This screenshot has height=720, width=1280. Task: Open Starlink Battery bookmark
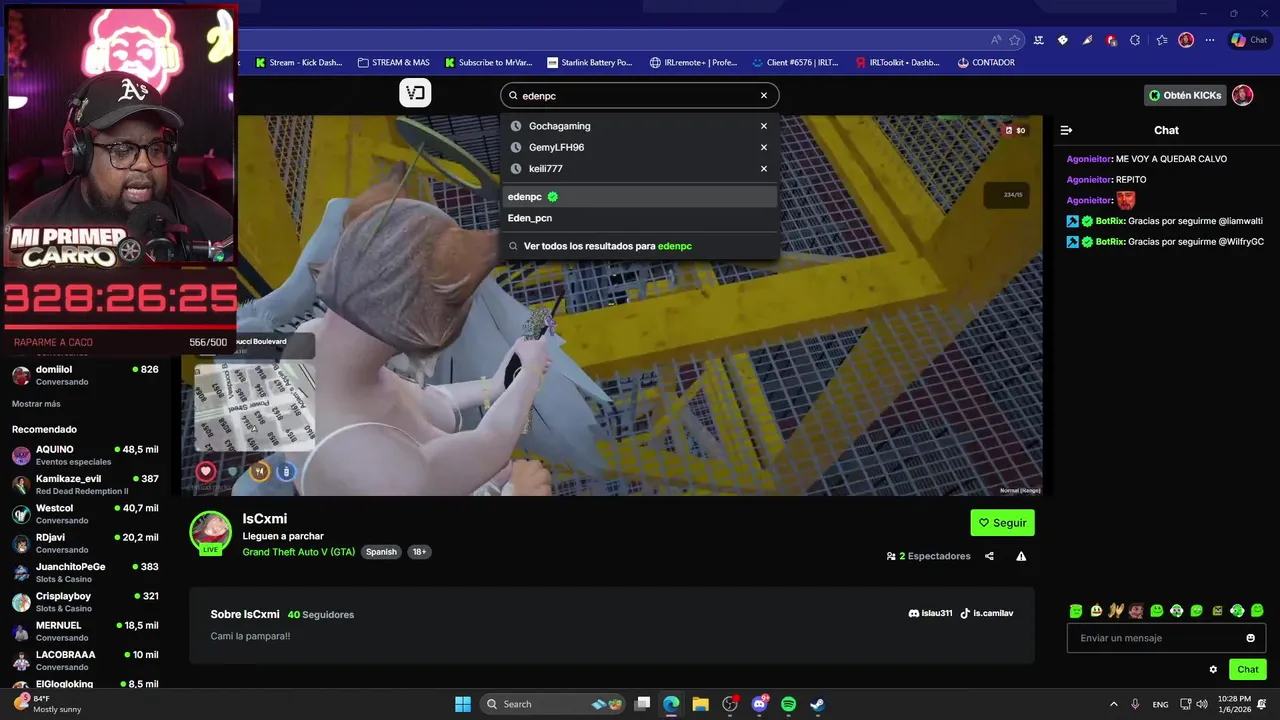[589, 62]
